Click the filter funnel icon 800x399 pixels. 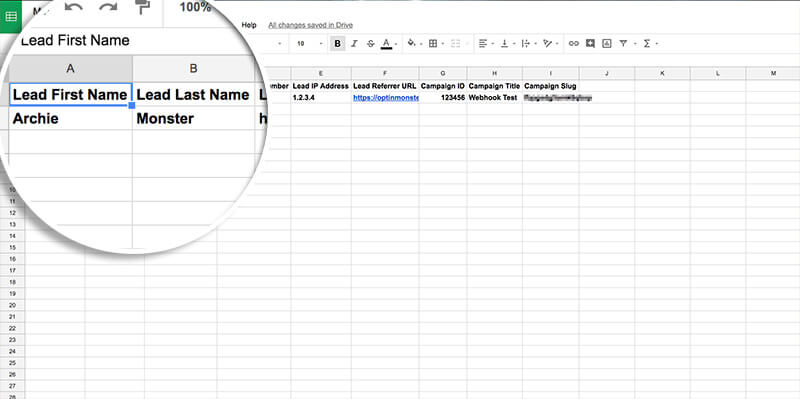pyautogui.click(x=623, y=44)
